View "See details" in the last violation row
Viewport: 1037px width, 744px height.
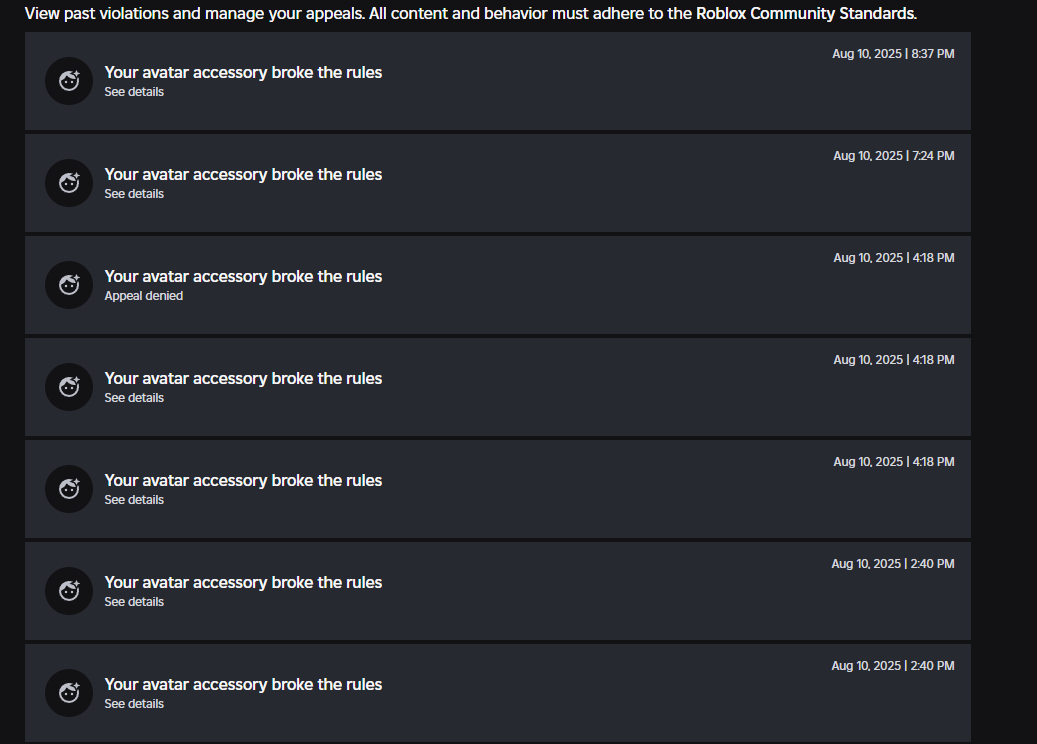click(x=134, y=704)
